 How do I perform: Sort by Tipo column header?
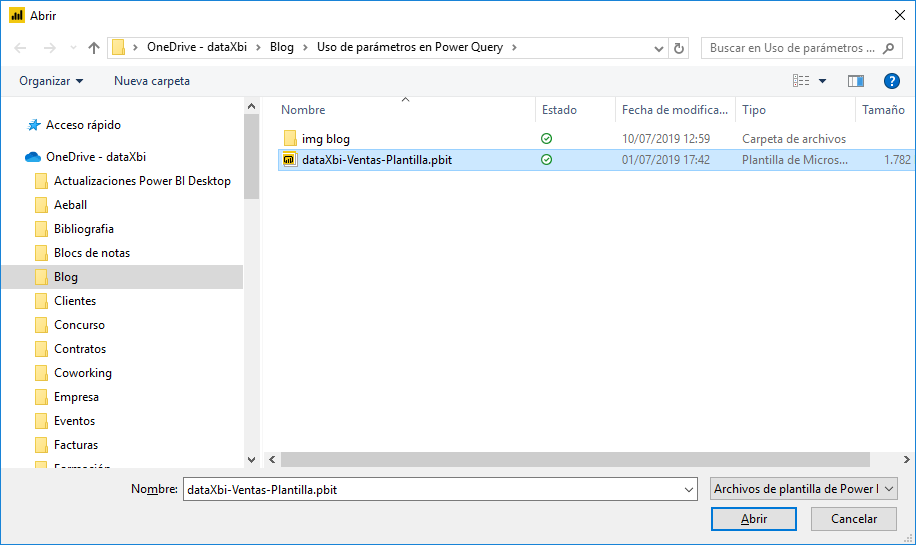click(x=754, y=110)
